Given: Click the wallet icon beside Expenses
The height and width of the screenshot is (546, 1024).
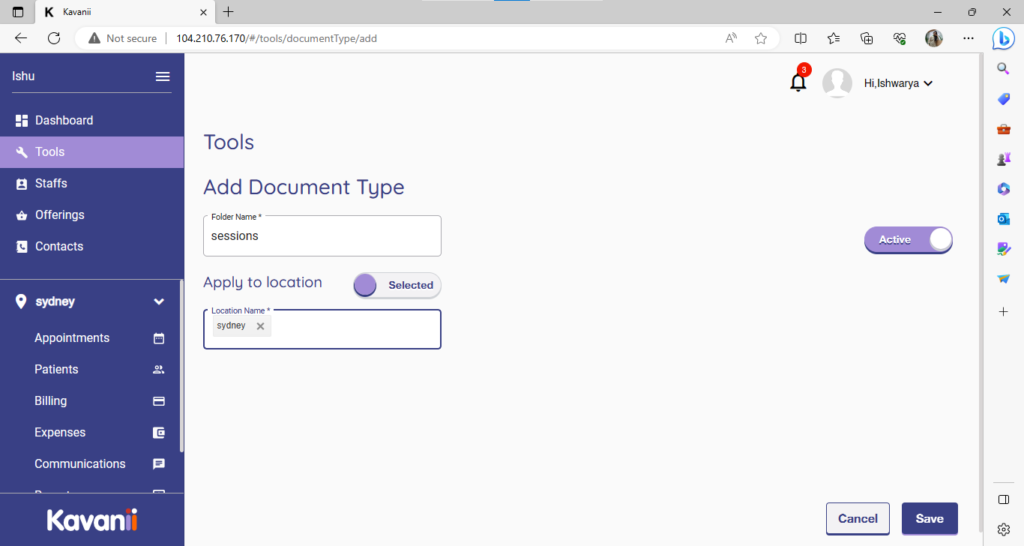Looking at the screenshot, I should click(158, 433).
